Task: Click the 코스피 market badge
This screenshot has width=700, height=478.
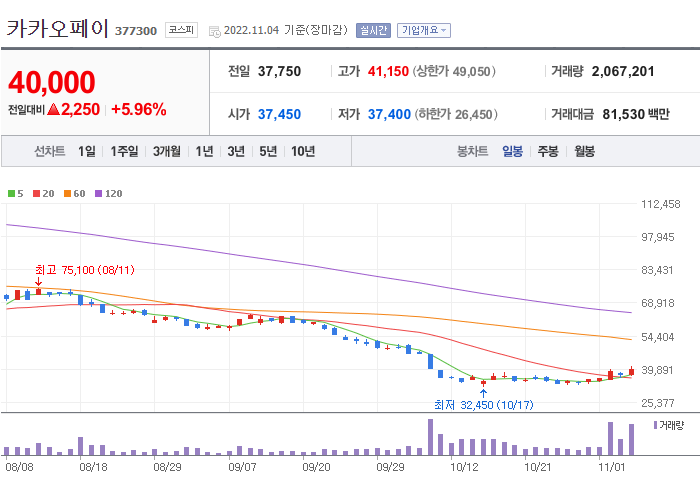Action: 181,30
